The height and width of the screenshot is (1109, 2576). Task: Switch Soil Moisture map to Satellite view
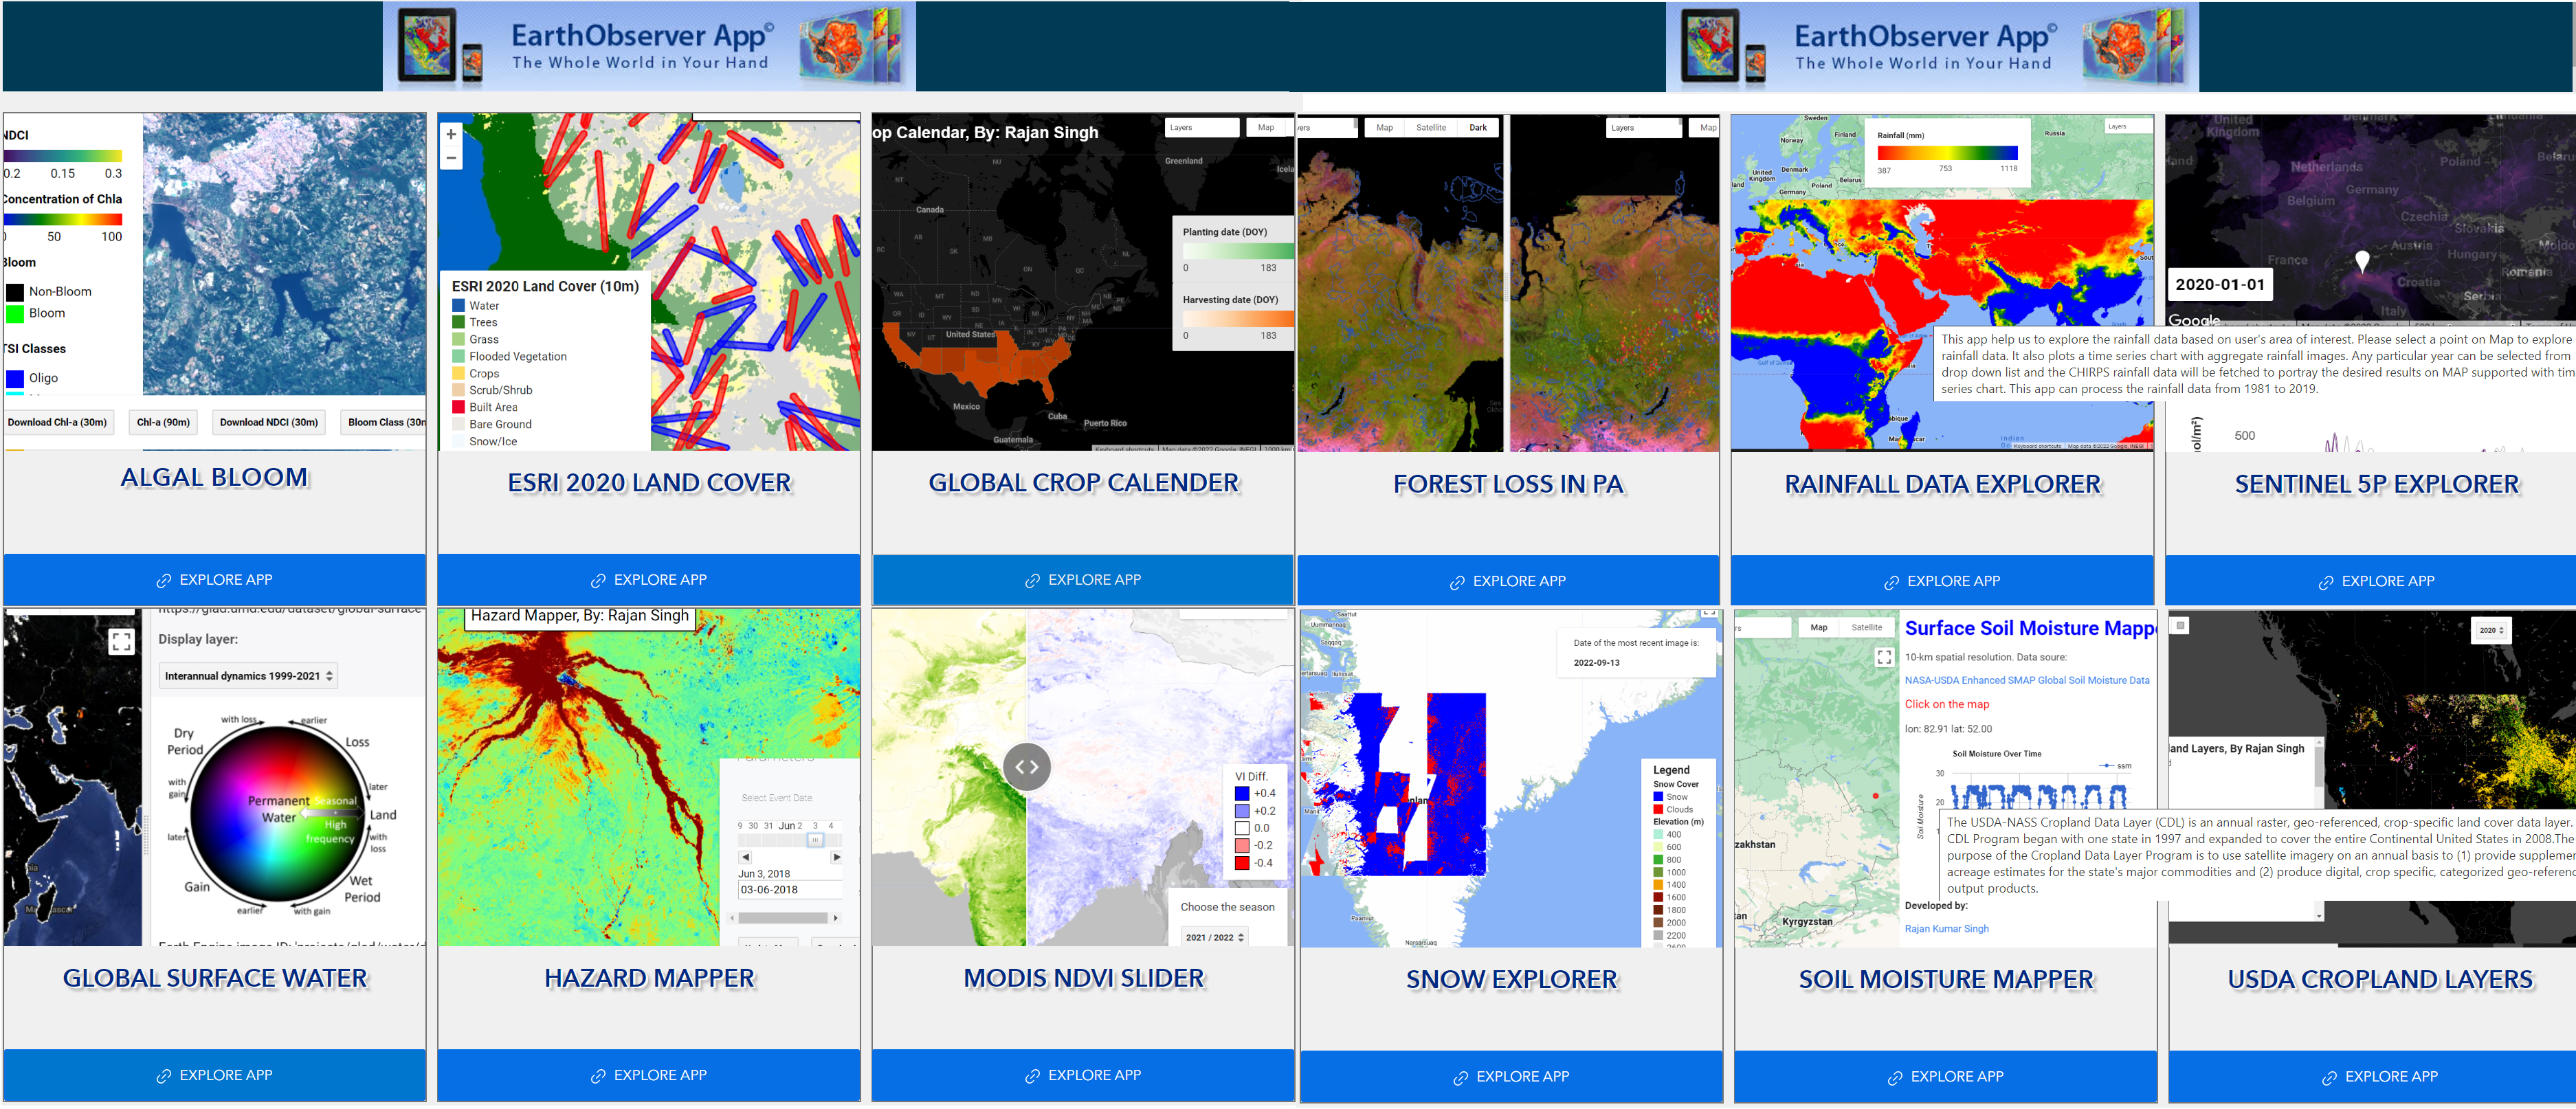(x=1866, y=628)
